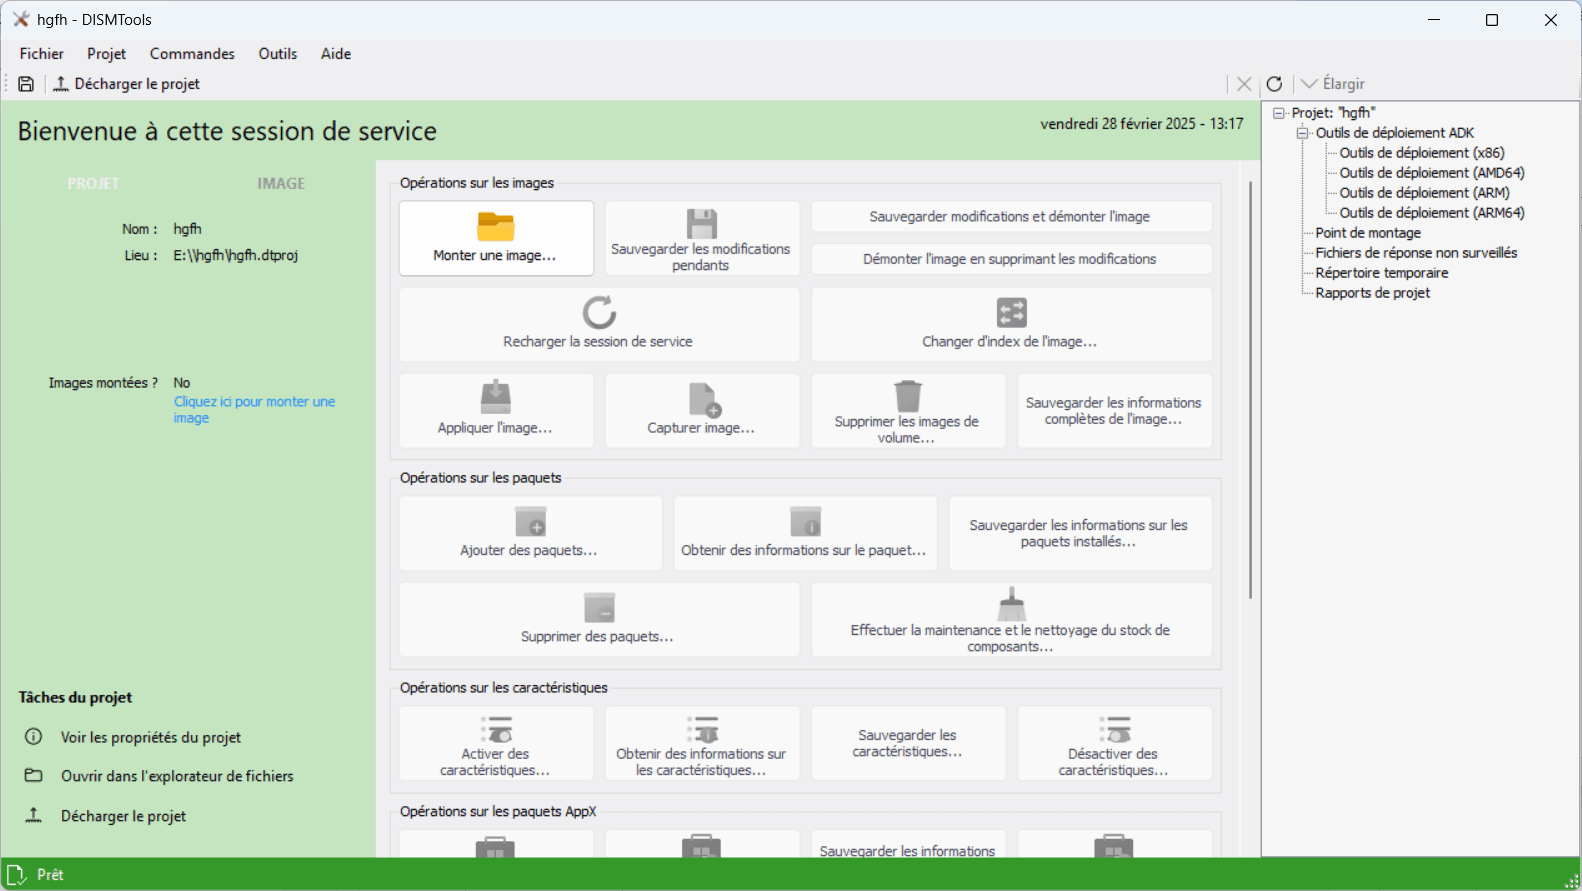Click the Monter une image folder icon

(496, 227)
